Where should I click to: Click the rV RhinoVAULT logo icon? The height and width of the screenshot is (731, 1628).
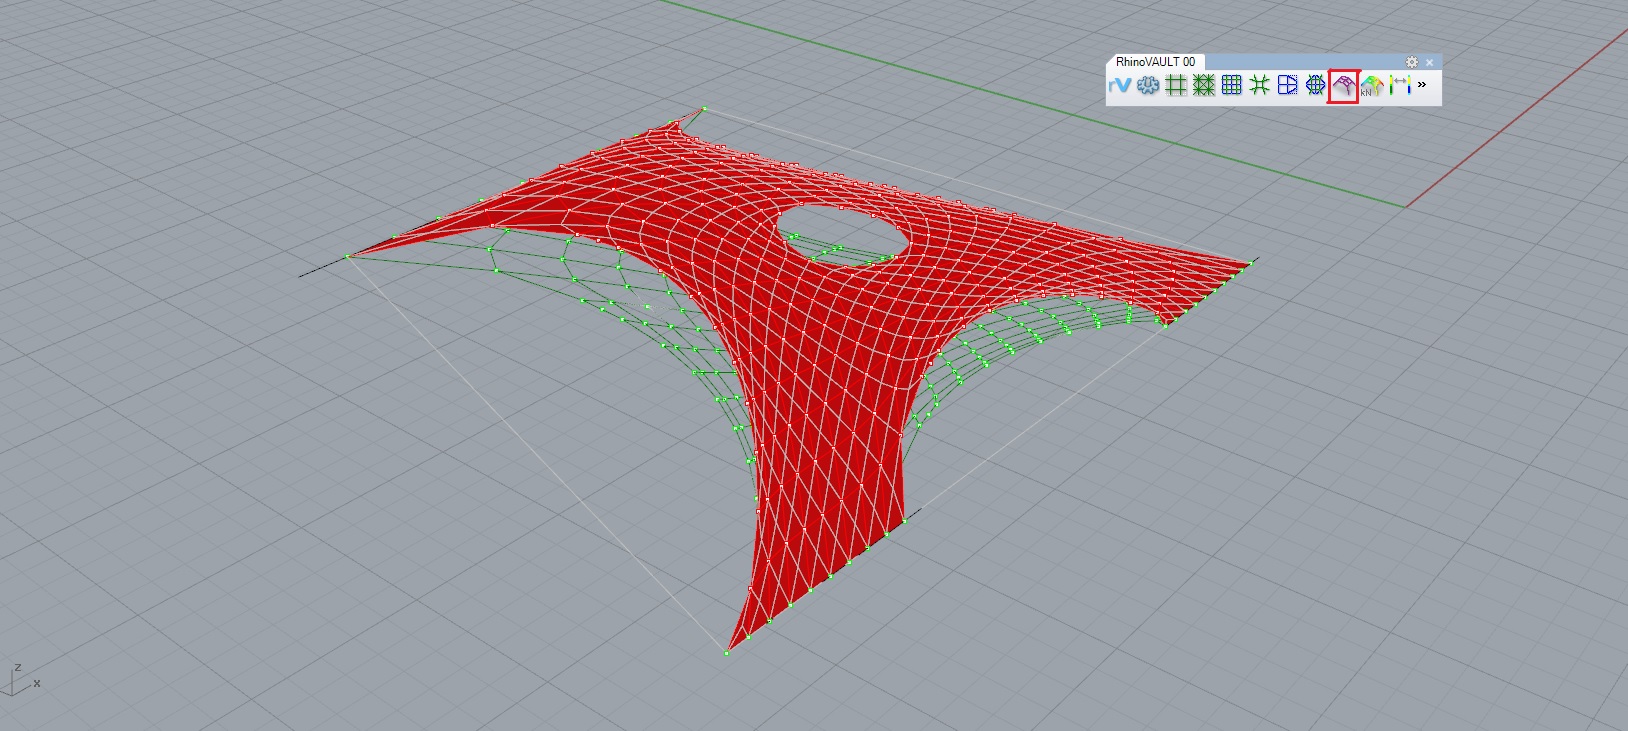(1120, 86)
